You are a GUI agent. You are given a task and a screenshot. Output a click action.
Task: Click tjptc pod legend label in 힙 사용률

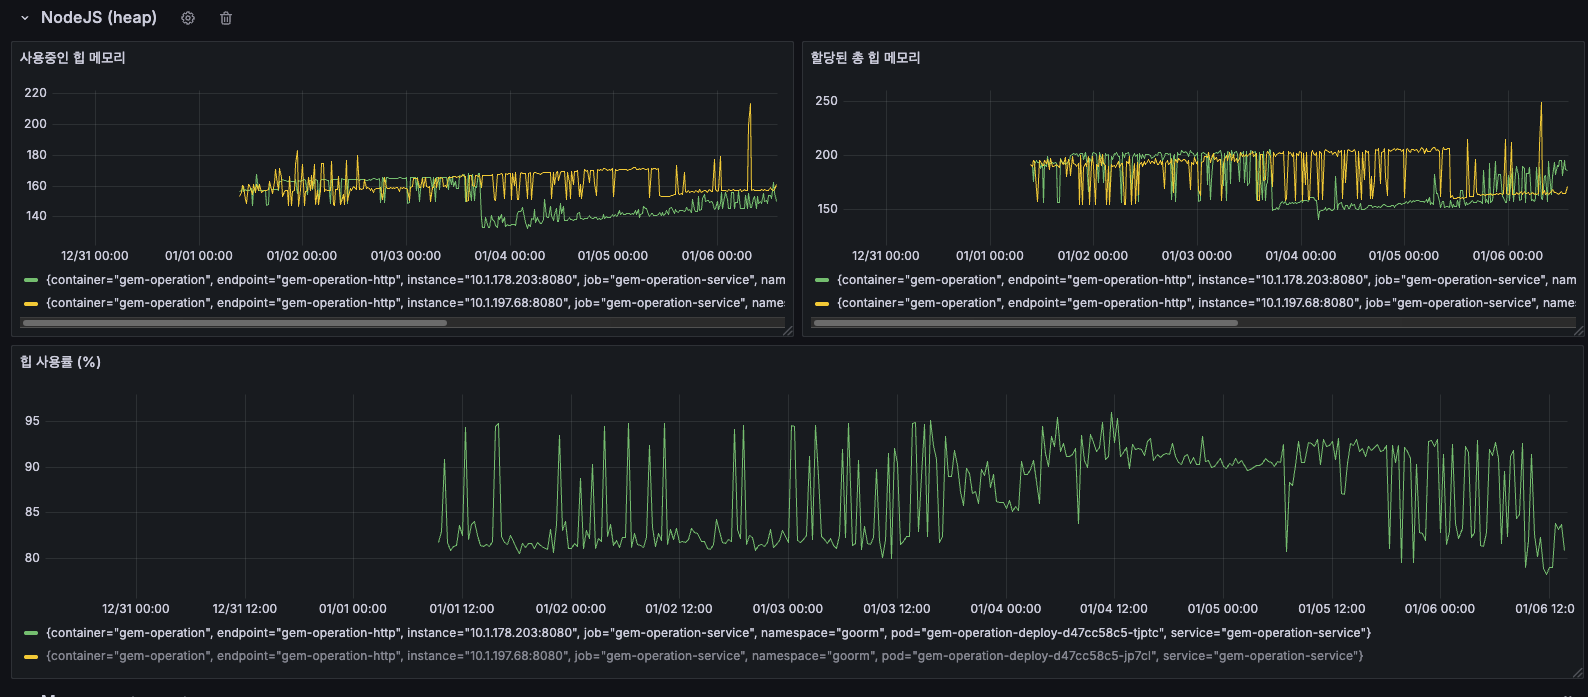[x=708, y=633]
